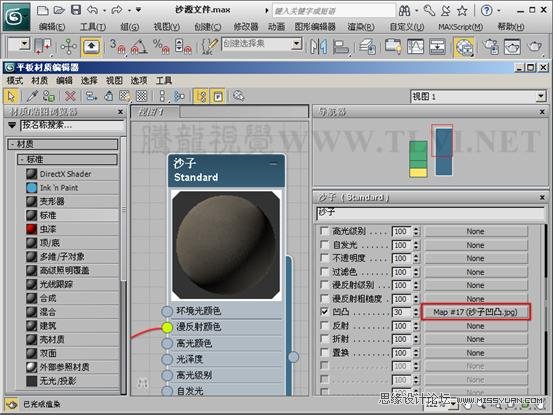The width and height of the screenshot is (553, 415).
Task: Uncheck the 凹凸 bump map checkbox
Action: click(324, 312)
